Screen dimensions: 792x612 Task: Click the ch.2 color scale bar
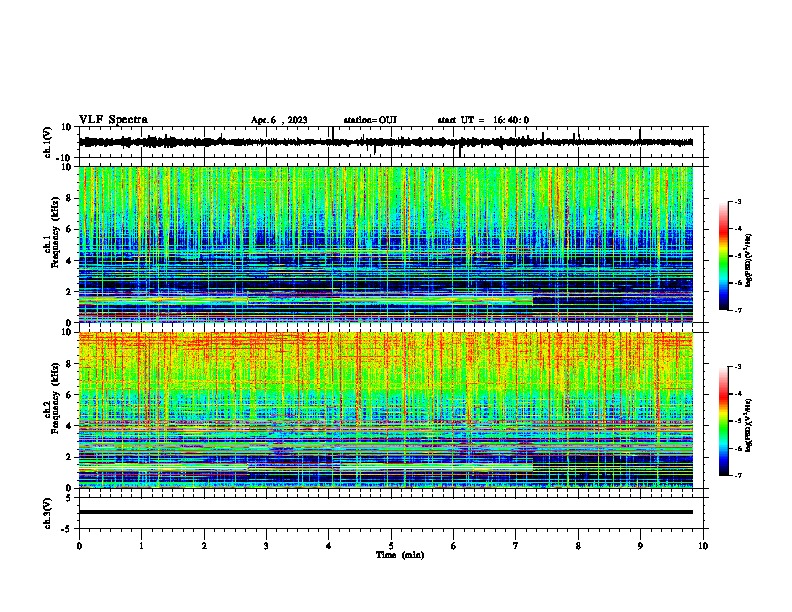pos(724,421)
